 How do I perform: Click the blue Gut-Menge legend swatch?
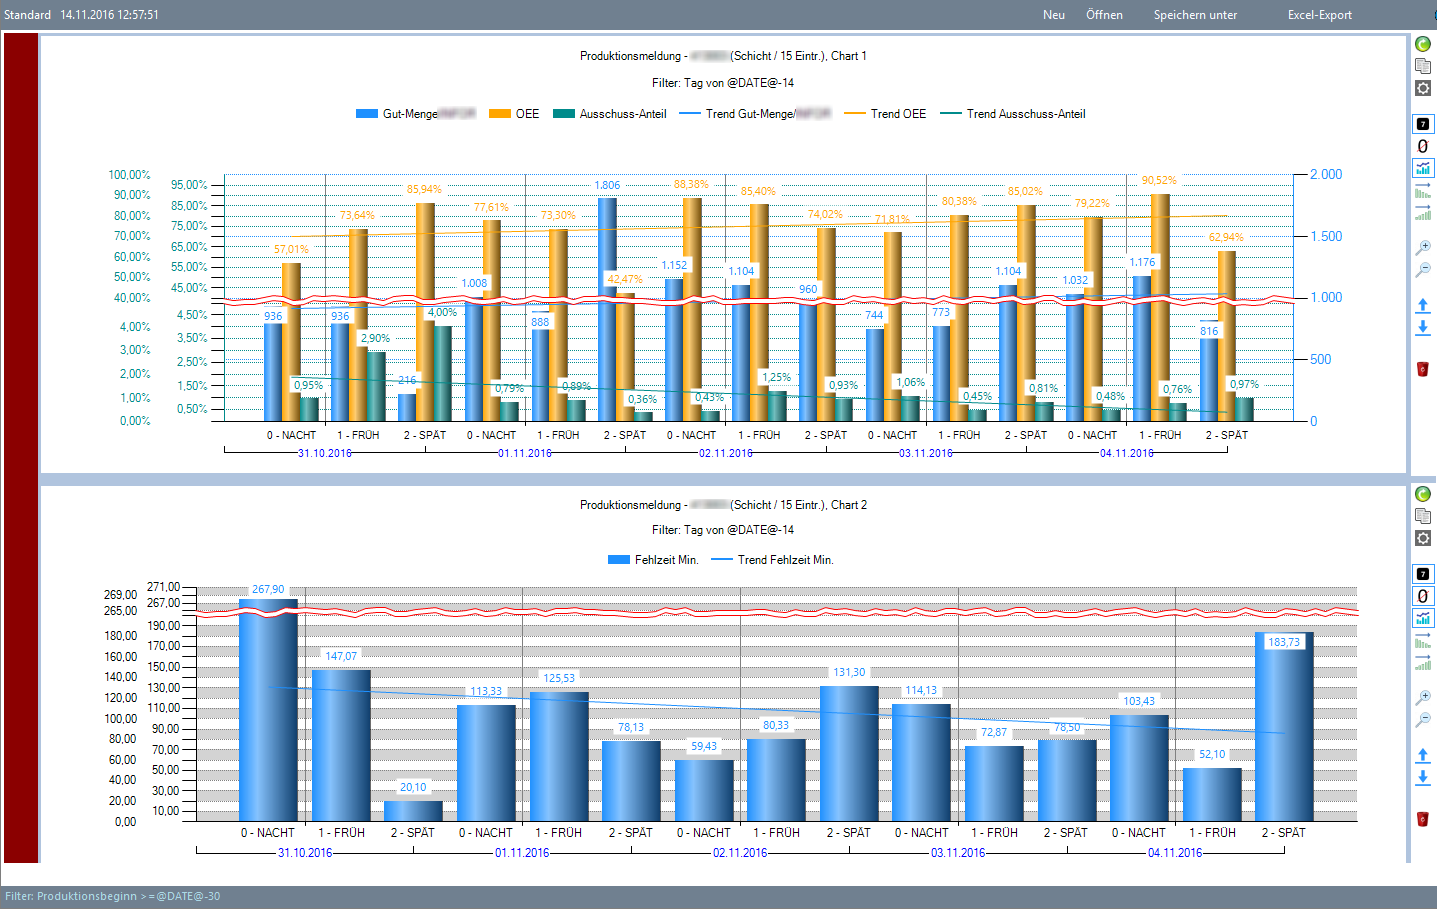[367, 114]
